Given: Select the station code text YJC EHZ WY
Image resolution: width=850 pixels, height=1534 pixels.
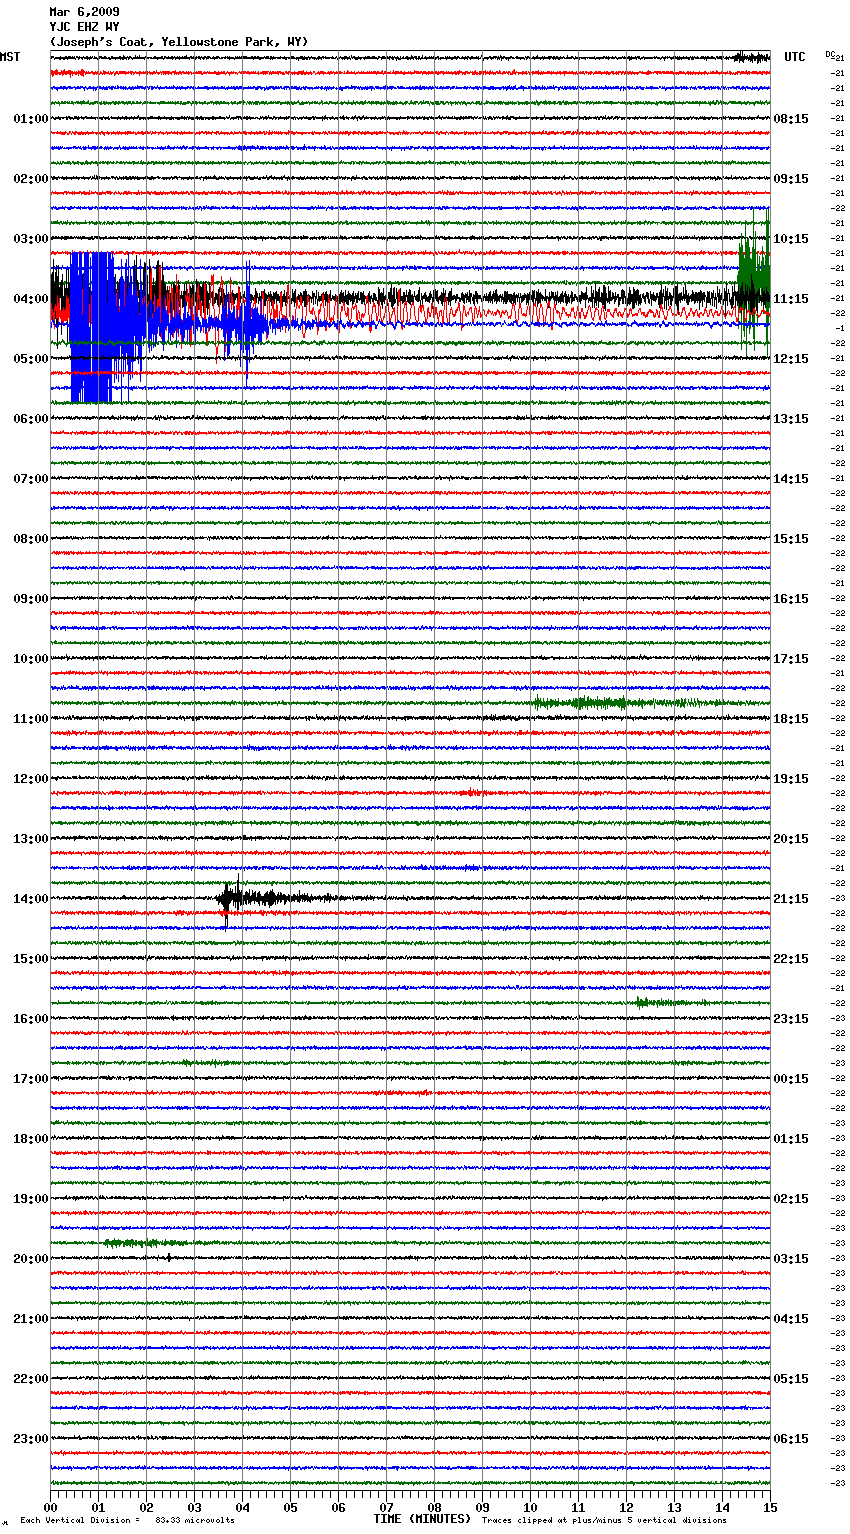Looking at the screenshot, I should (84, 27).
